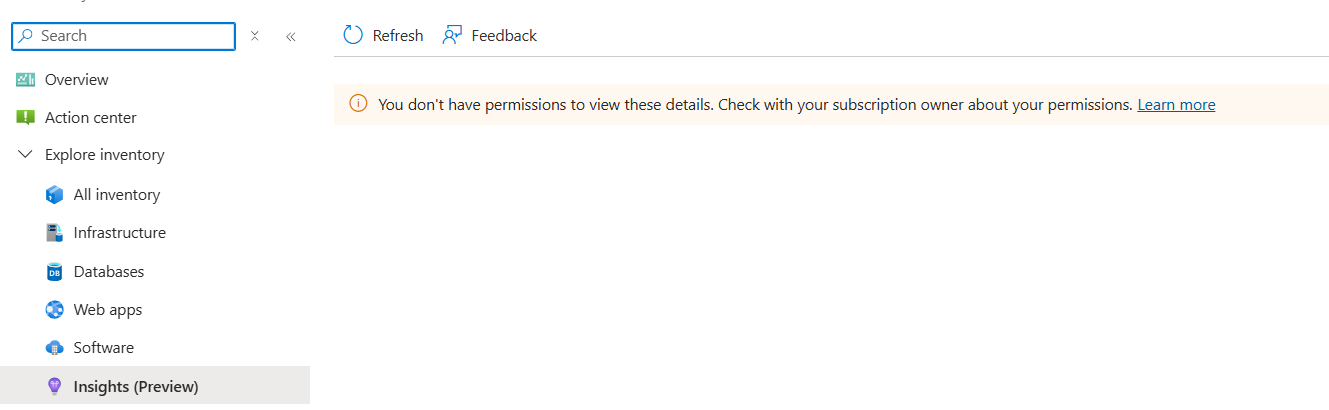Click the Databases DB icon

tap(55, 272)
